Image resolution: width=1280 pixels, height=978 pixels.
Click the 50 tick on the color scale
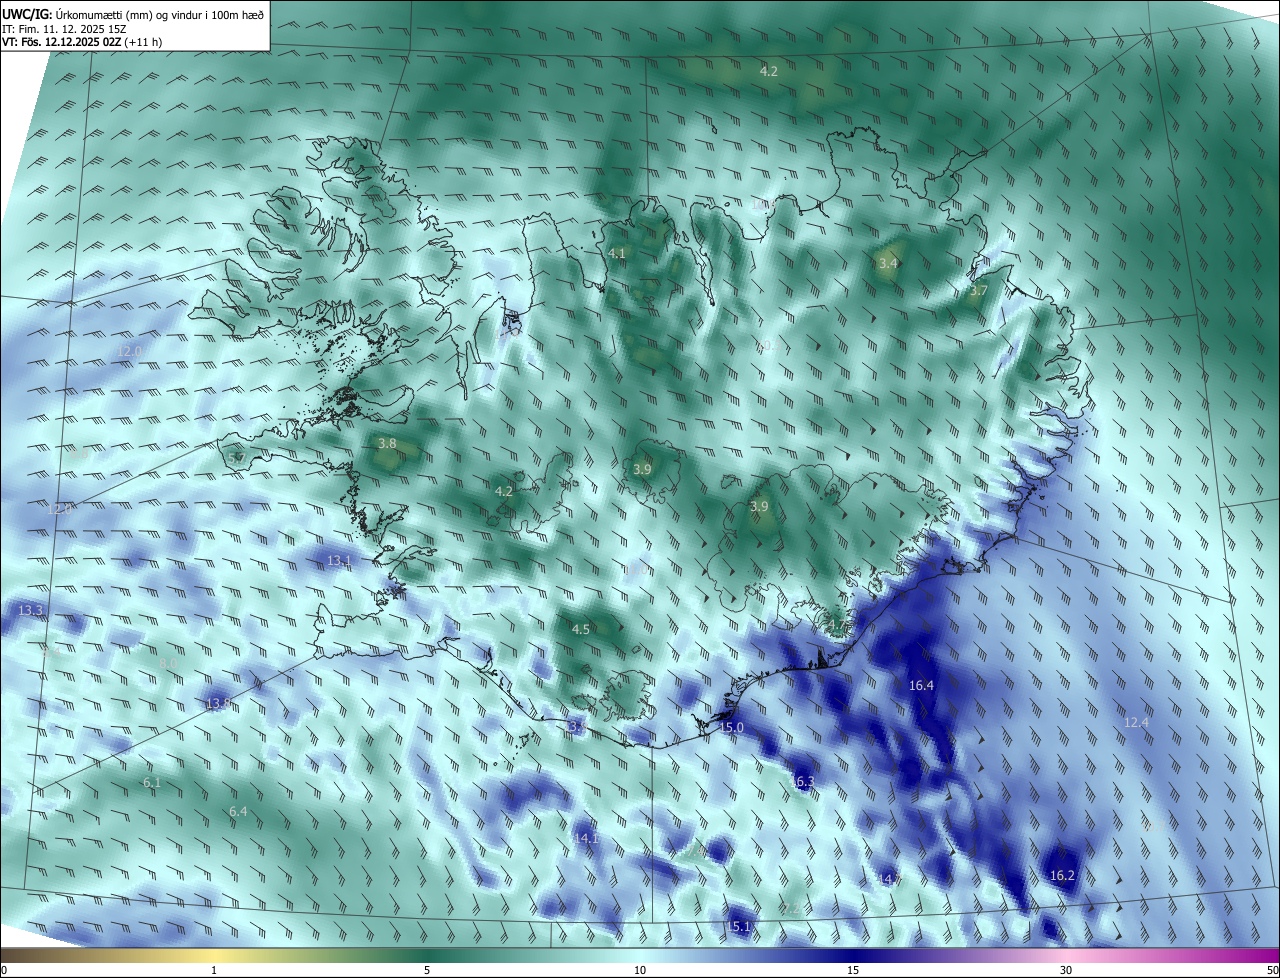[x=1272, y=970]
